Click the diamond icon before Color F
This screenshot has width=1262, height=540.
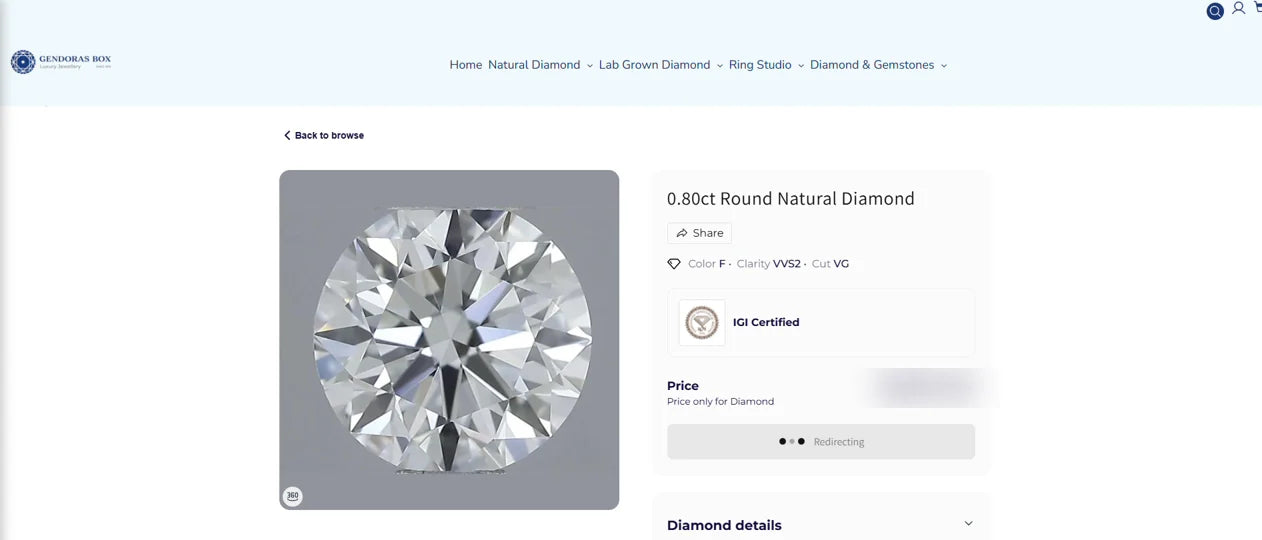coord(674,264)
